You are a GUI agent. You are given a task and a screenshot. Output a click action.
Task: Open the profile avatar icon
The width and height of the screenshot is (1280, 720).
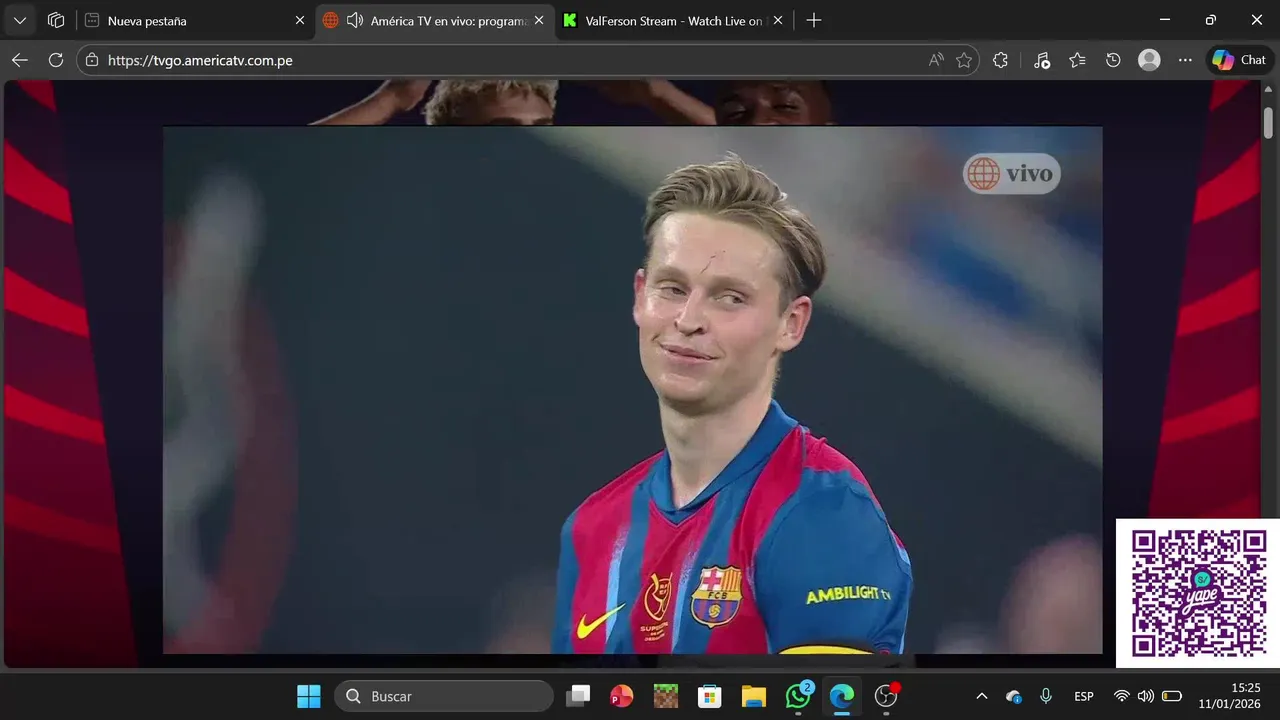click(1149, 60)
